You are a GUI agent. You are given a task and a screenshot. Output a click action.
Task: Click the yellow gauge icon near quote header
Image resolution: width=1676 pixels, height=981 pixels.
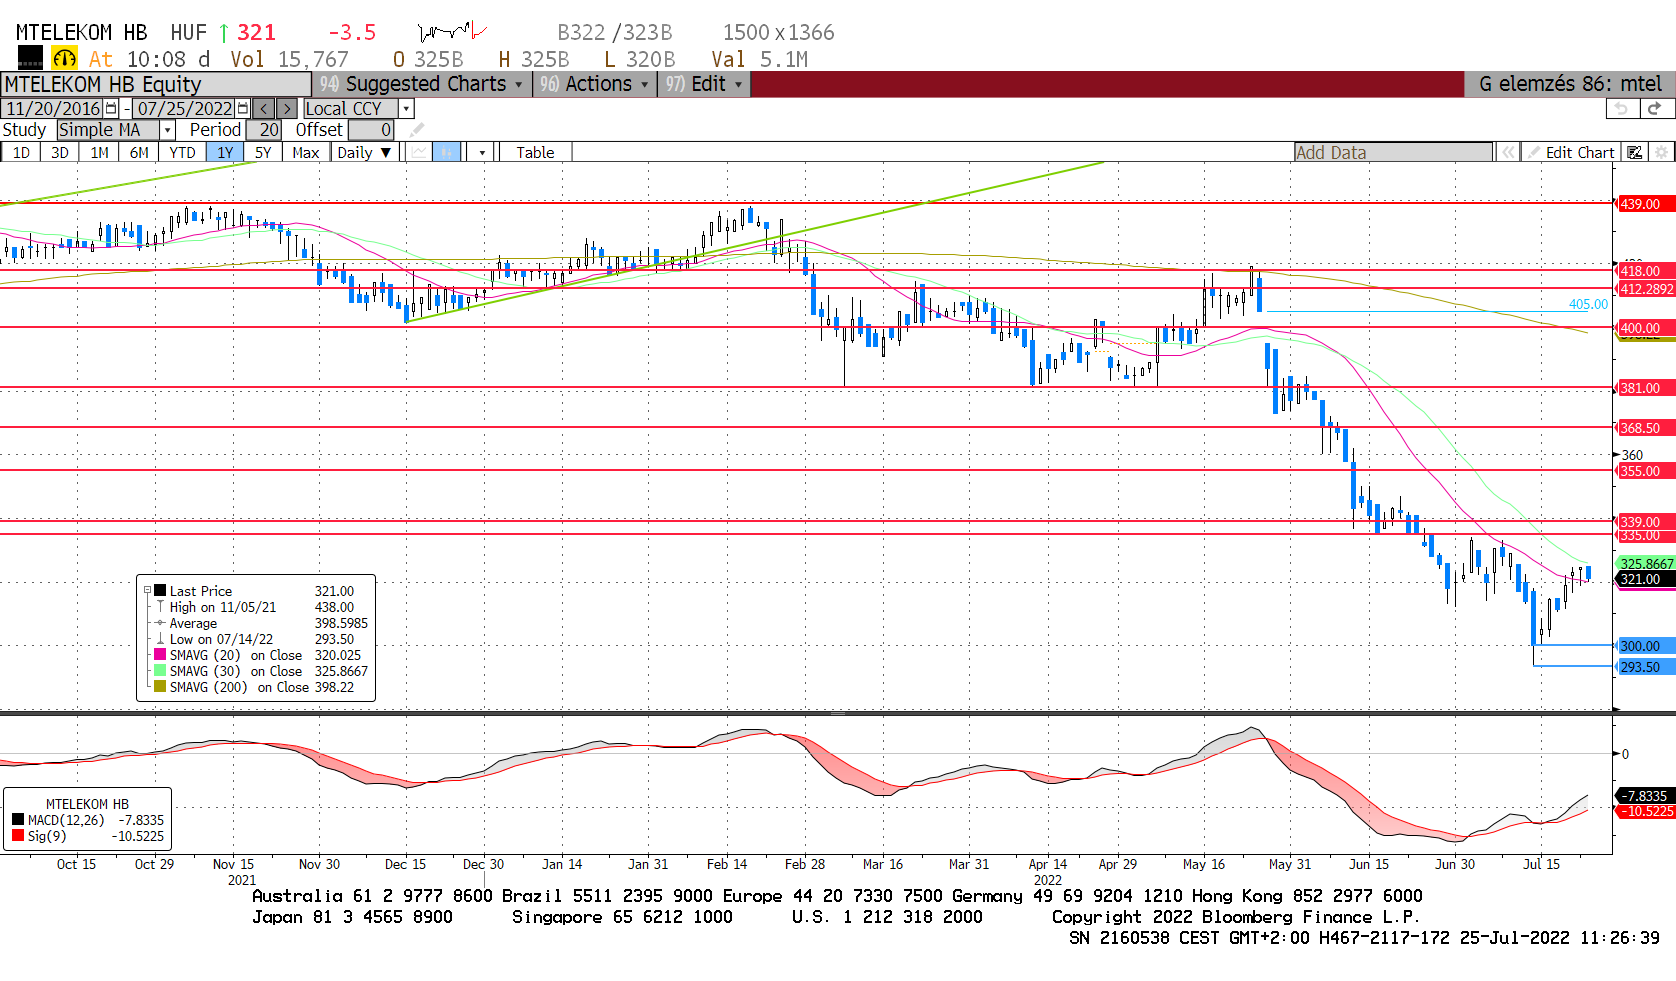64,59
